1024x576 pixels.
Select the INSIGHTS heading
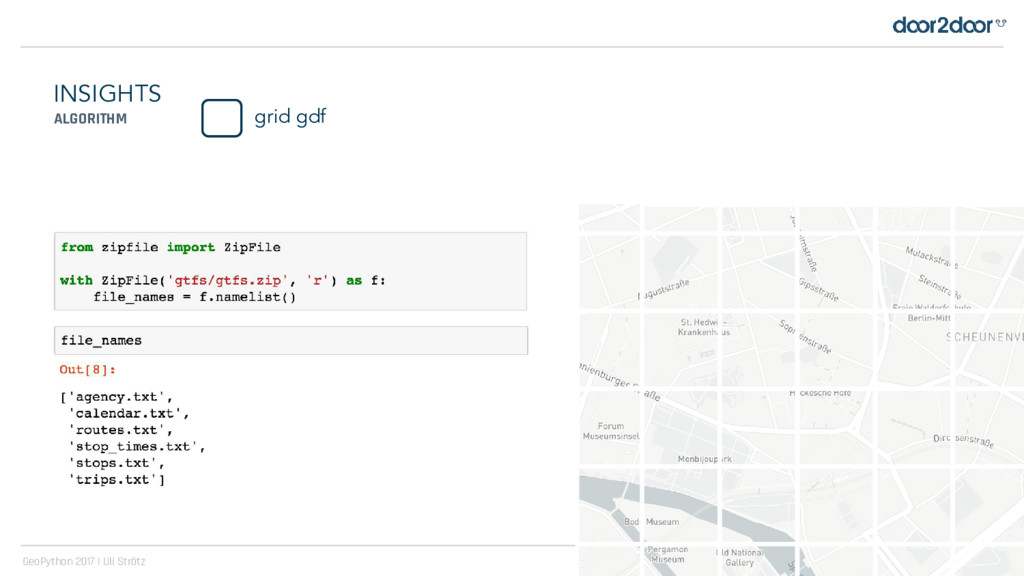[x=107, y=94]
